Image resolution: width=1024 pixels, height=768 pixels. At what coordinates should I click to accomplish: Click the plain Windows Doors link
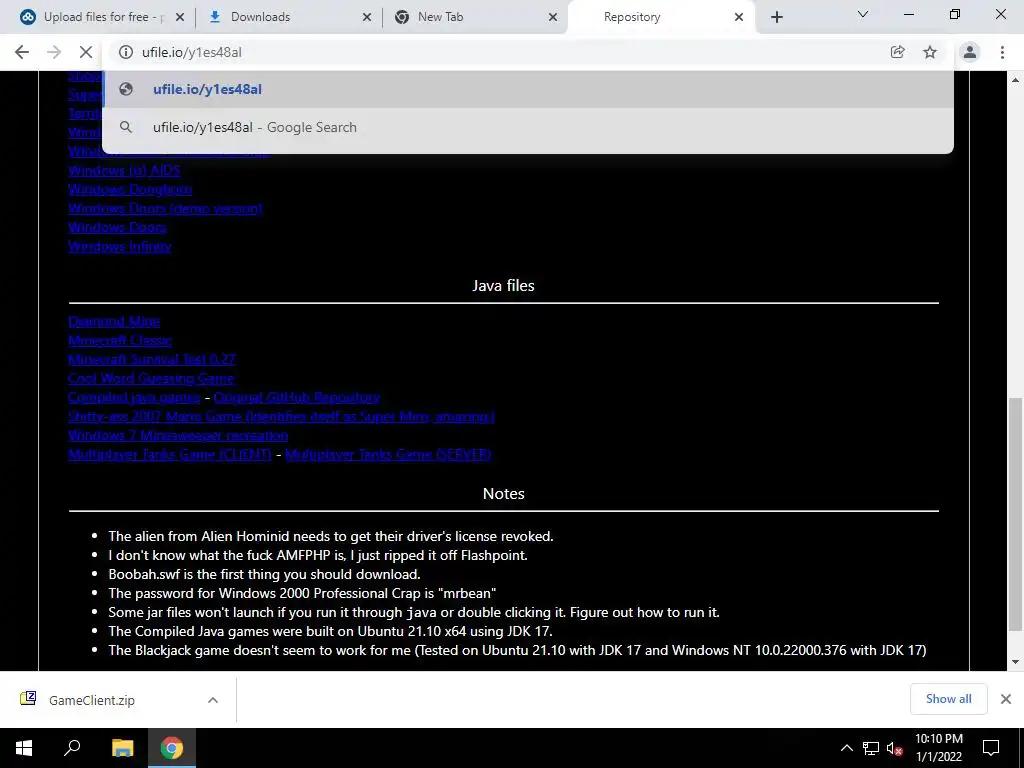tap(117, 227)
